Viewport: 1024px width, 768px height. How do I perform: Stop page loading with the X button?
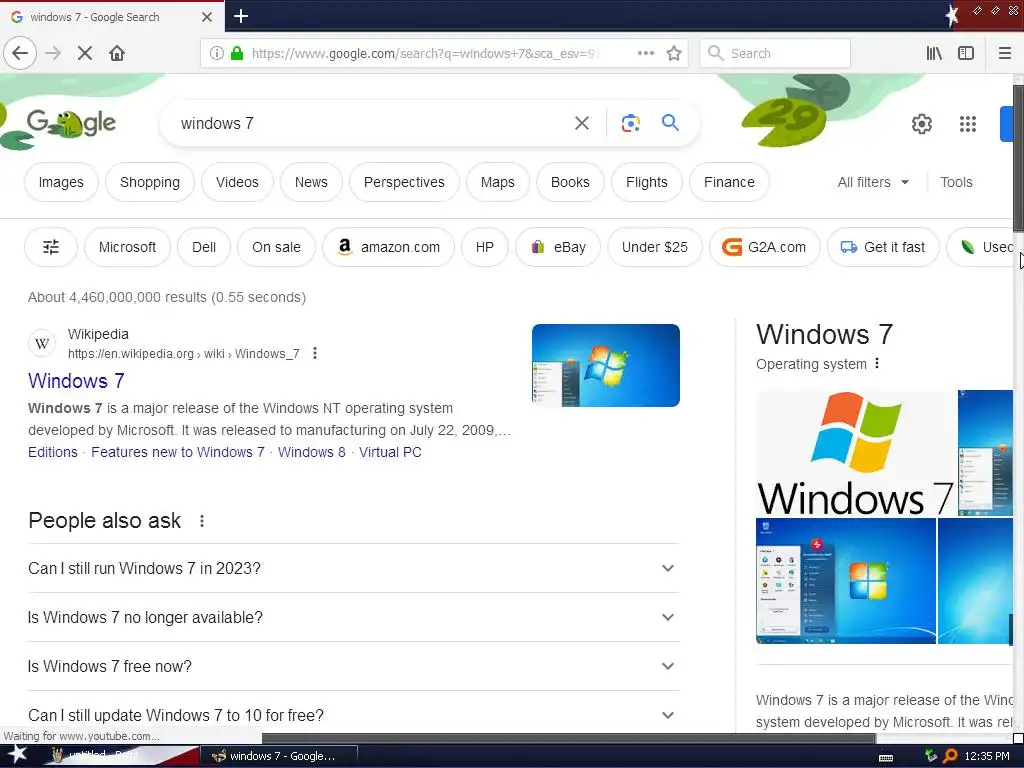(x=85, y=53)
